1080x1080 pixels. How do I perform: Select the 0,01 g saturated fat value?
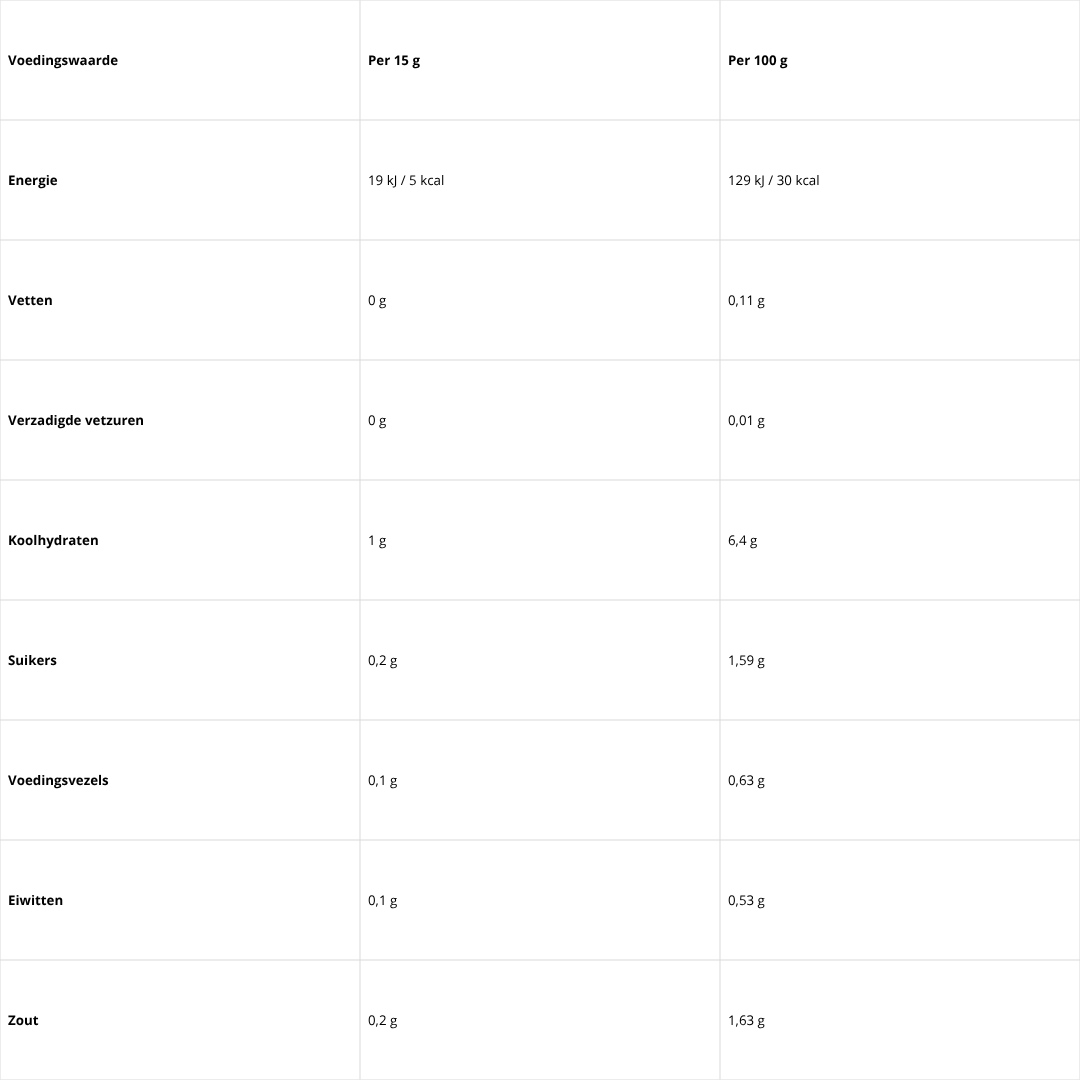[x=746, y=421]
